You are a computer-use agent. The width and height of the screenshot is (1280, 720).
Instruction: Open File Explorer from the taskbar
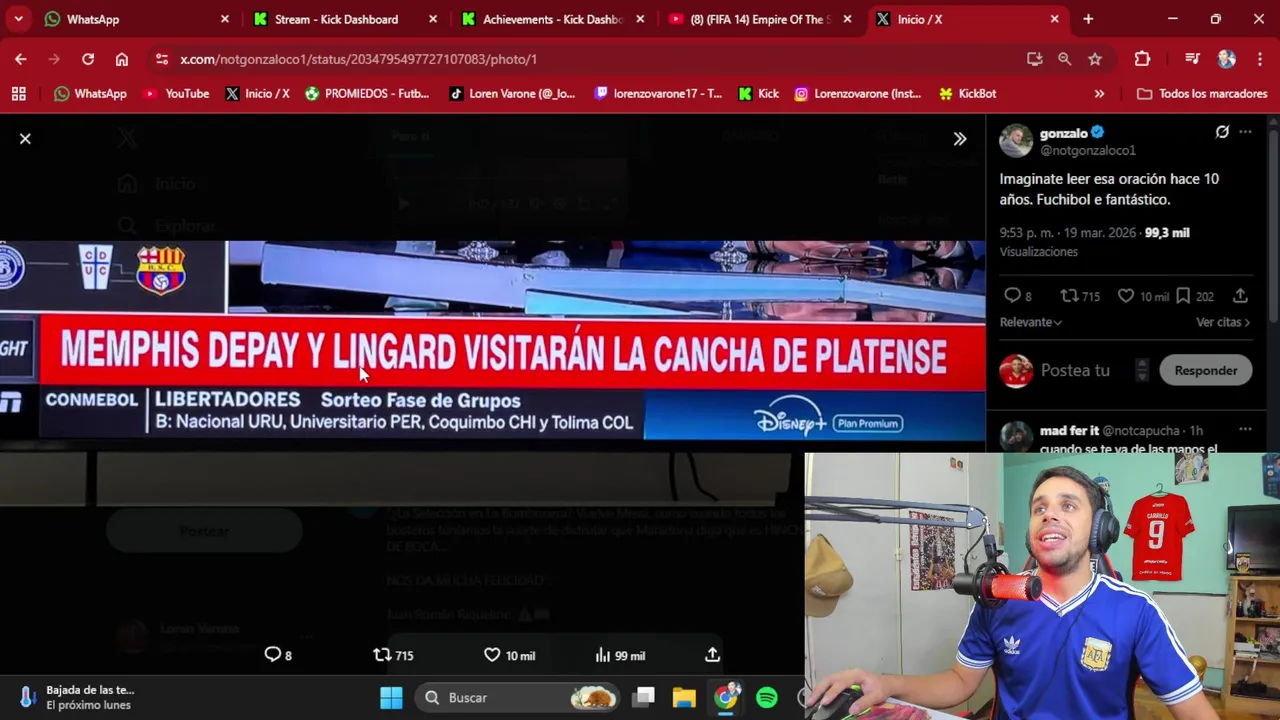(684, 697)
